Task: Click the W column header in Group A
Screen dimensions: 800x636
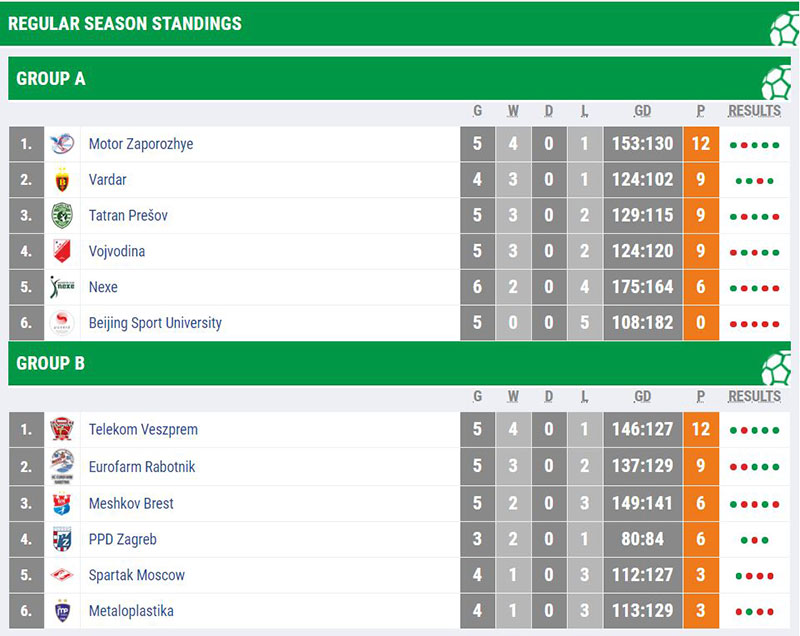Action: 513,111
